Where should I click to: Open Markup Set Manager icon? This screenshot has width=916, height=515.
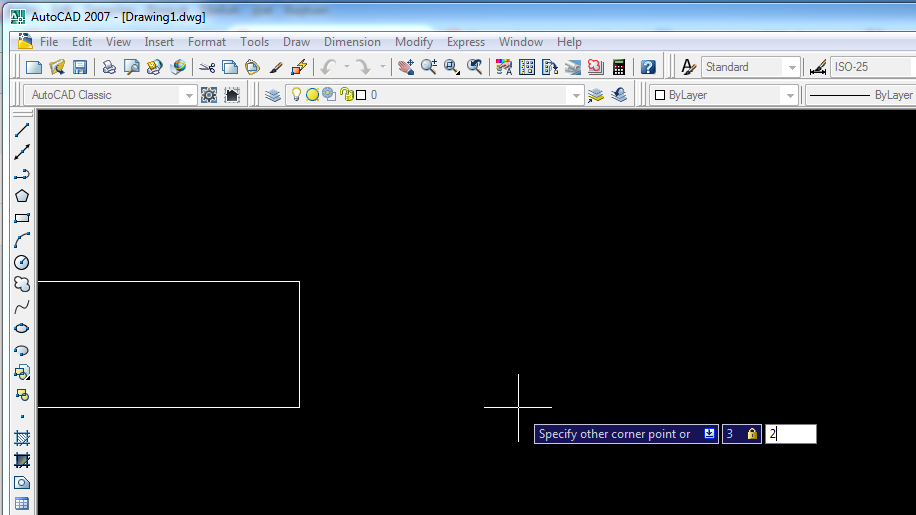click(x=596, y=67)
